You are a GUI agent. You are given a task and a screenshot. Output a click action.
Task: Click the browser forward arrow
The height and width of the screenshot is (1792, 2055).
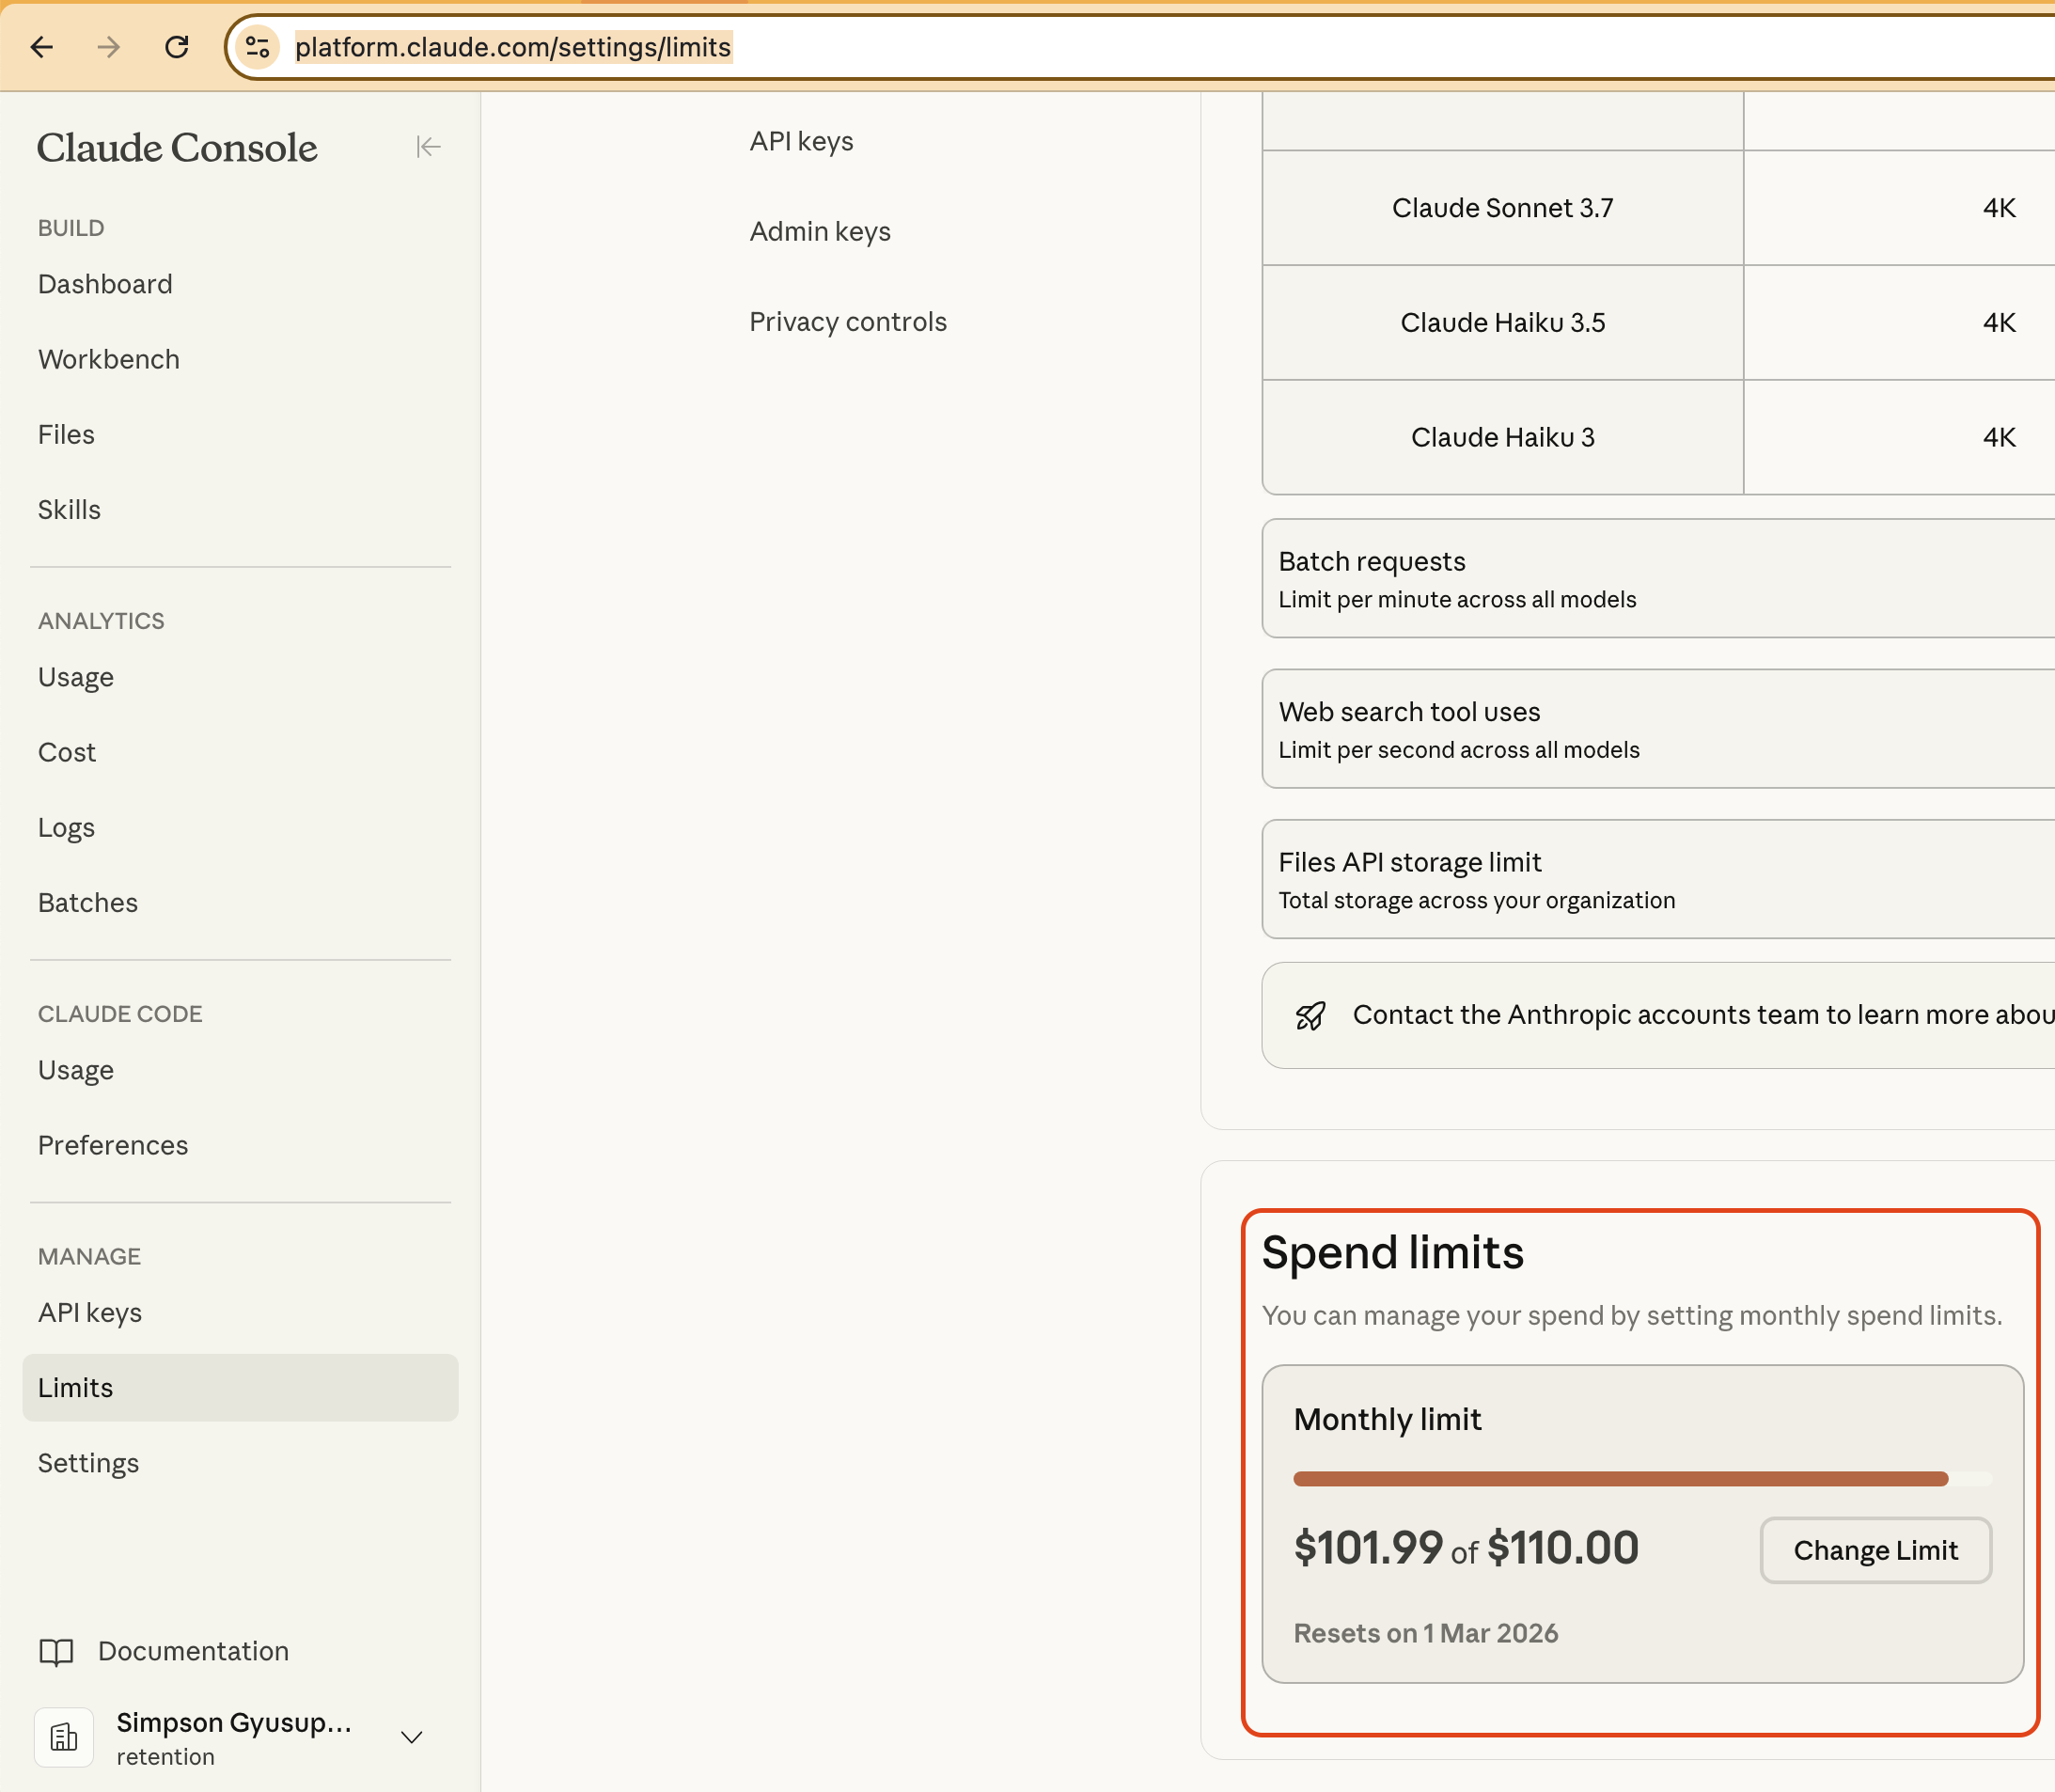109,47
